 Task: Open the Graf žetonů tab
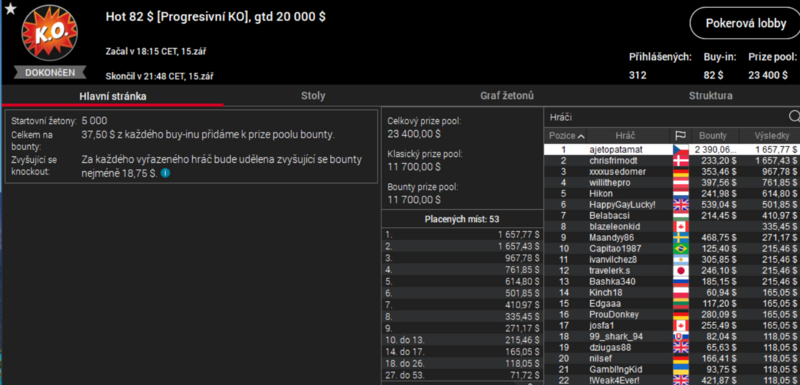pyautogui.click(x=507, y=96)
